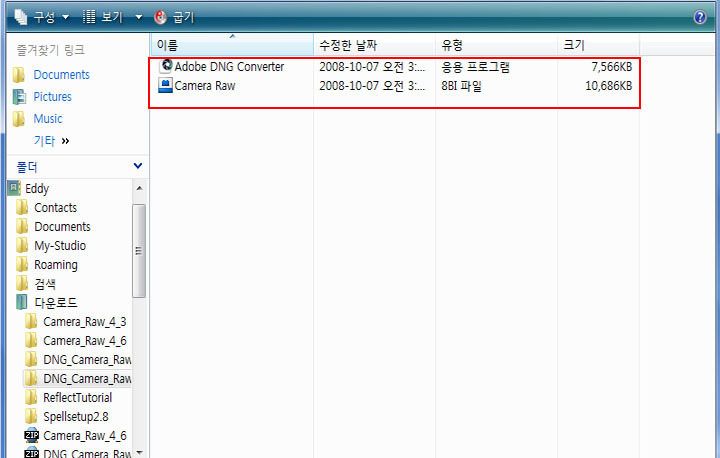This screenshot has width=720, height=458.
Task: Select the Roaming folder in tree
Action: pyautogui.click(x=56, y=265)
